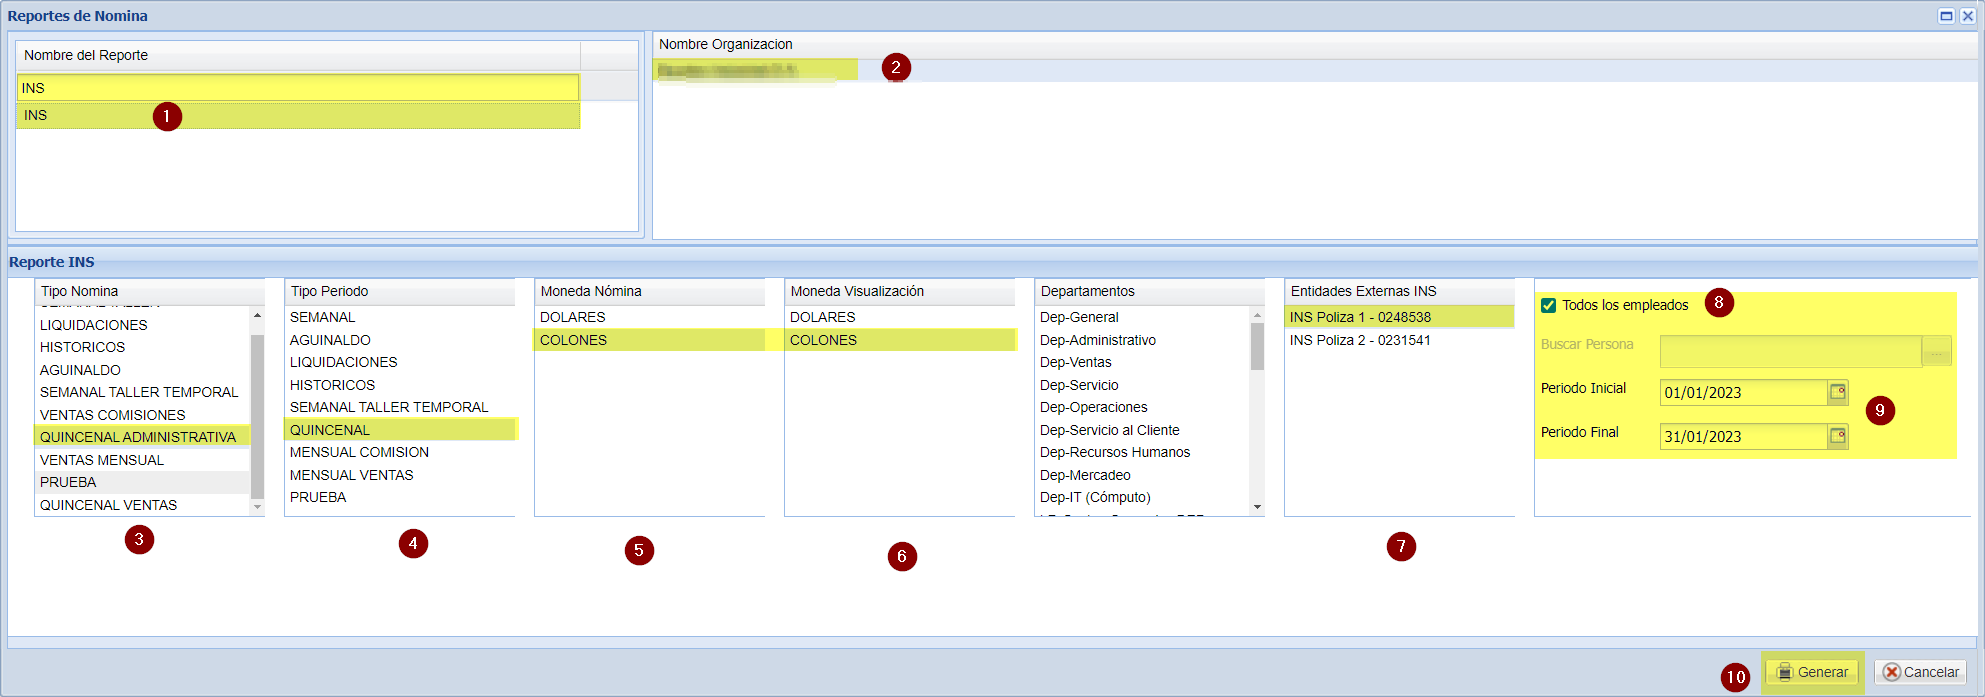Select INS Poliza 2 - 0231541
This screenshot has height=697, width=1985.
(x=1400, y=340)
